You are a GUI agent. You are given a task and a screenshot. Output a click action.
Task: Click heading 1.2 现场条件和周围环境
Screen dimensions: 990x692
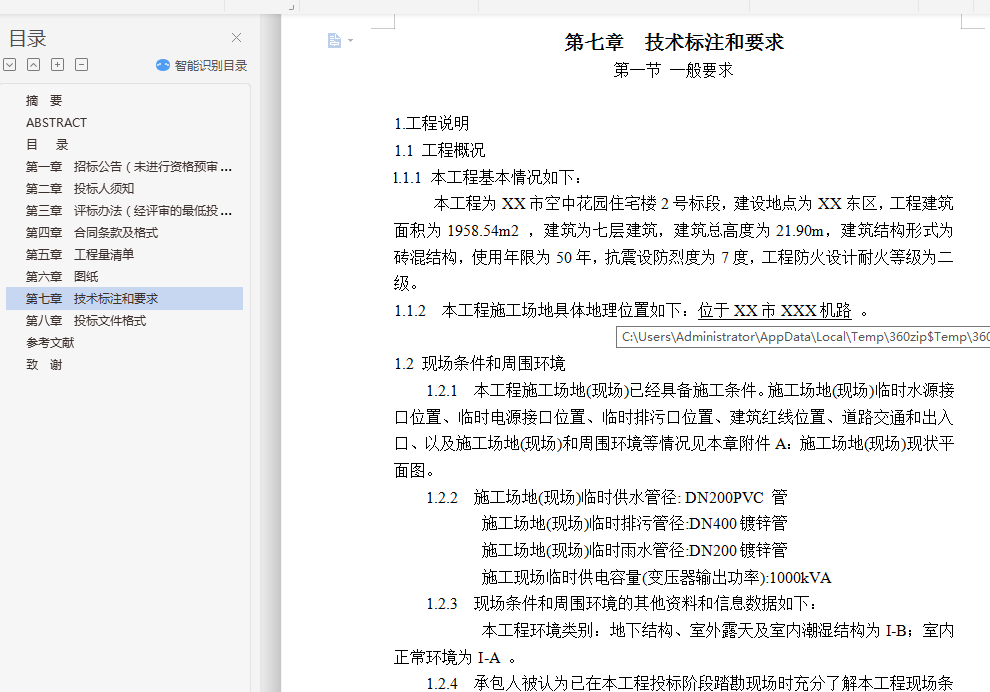coord(480,364)
